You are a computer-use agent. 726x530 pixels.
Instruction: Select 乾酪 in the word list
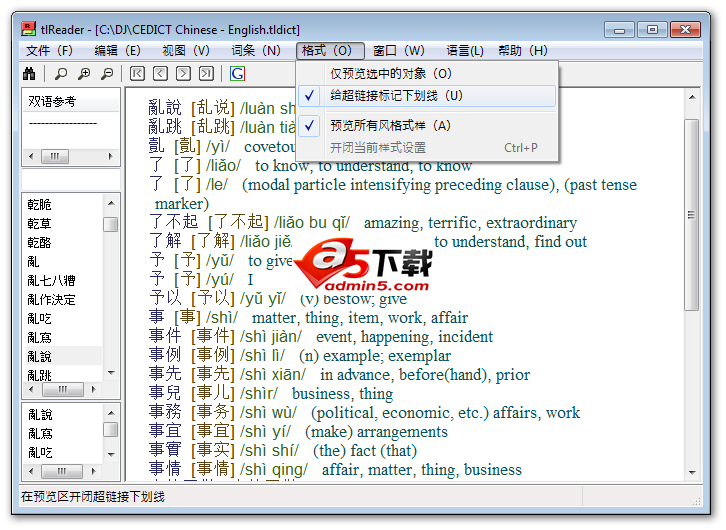pyautogui.click(x=39, y=243)
